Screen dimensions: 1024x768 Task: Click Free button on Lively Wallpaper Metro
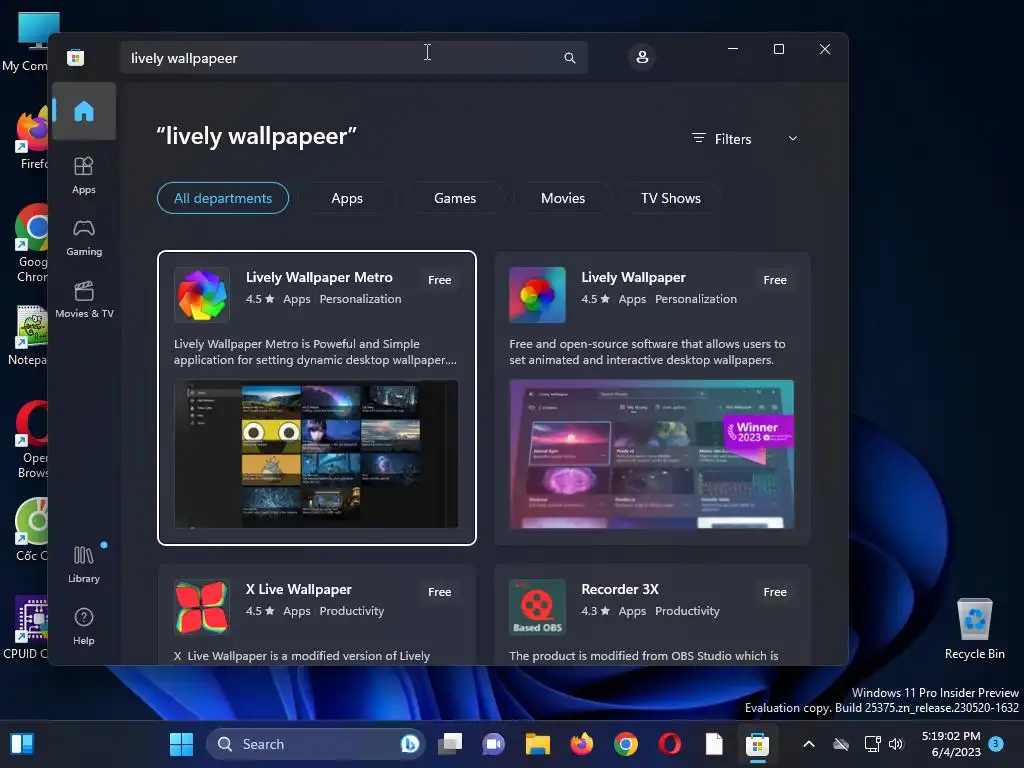[440, 280]
